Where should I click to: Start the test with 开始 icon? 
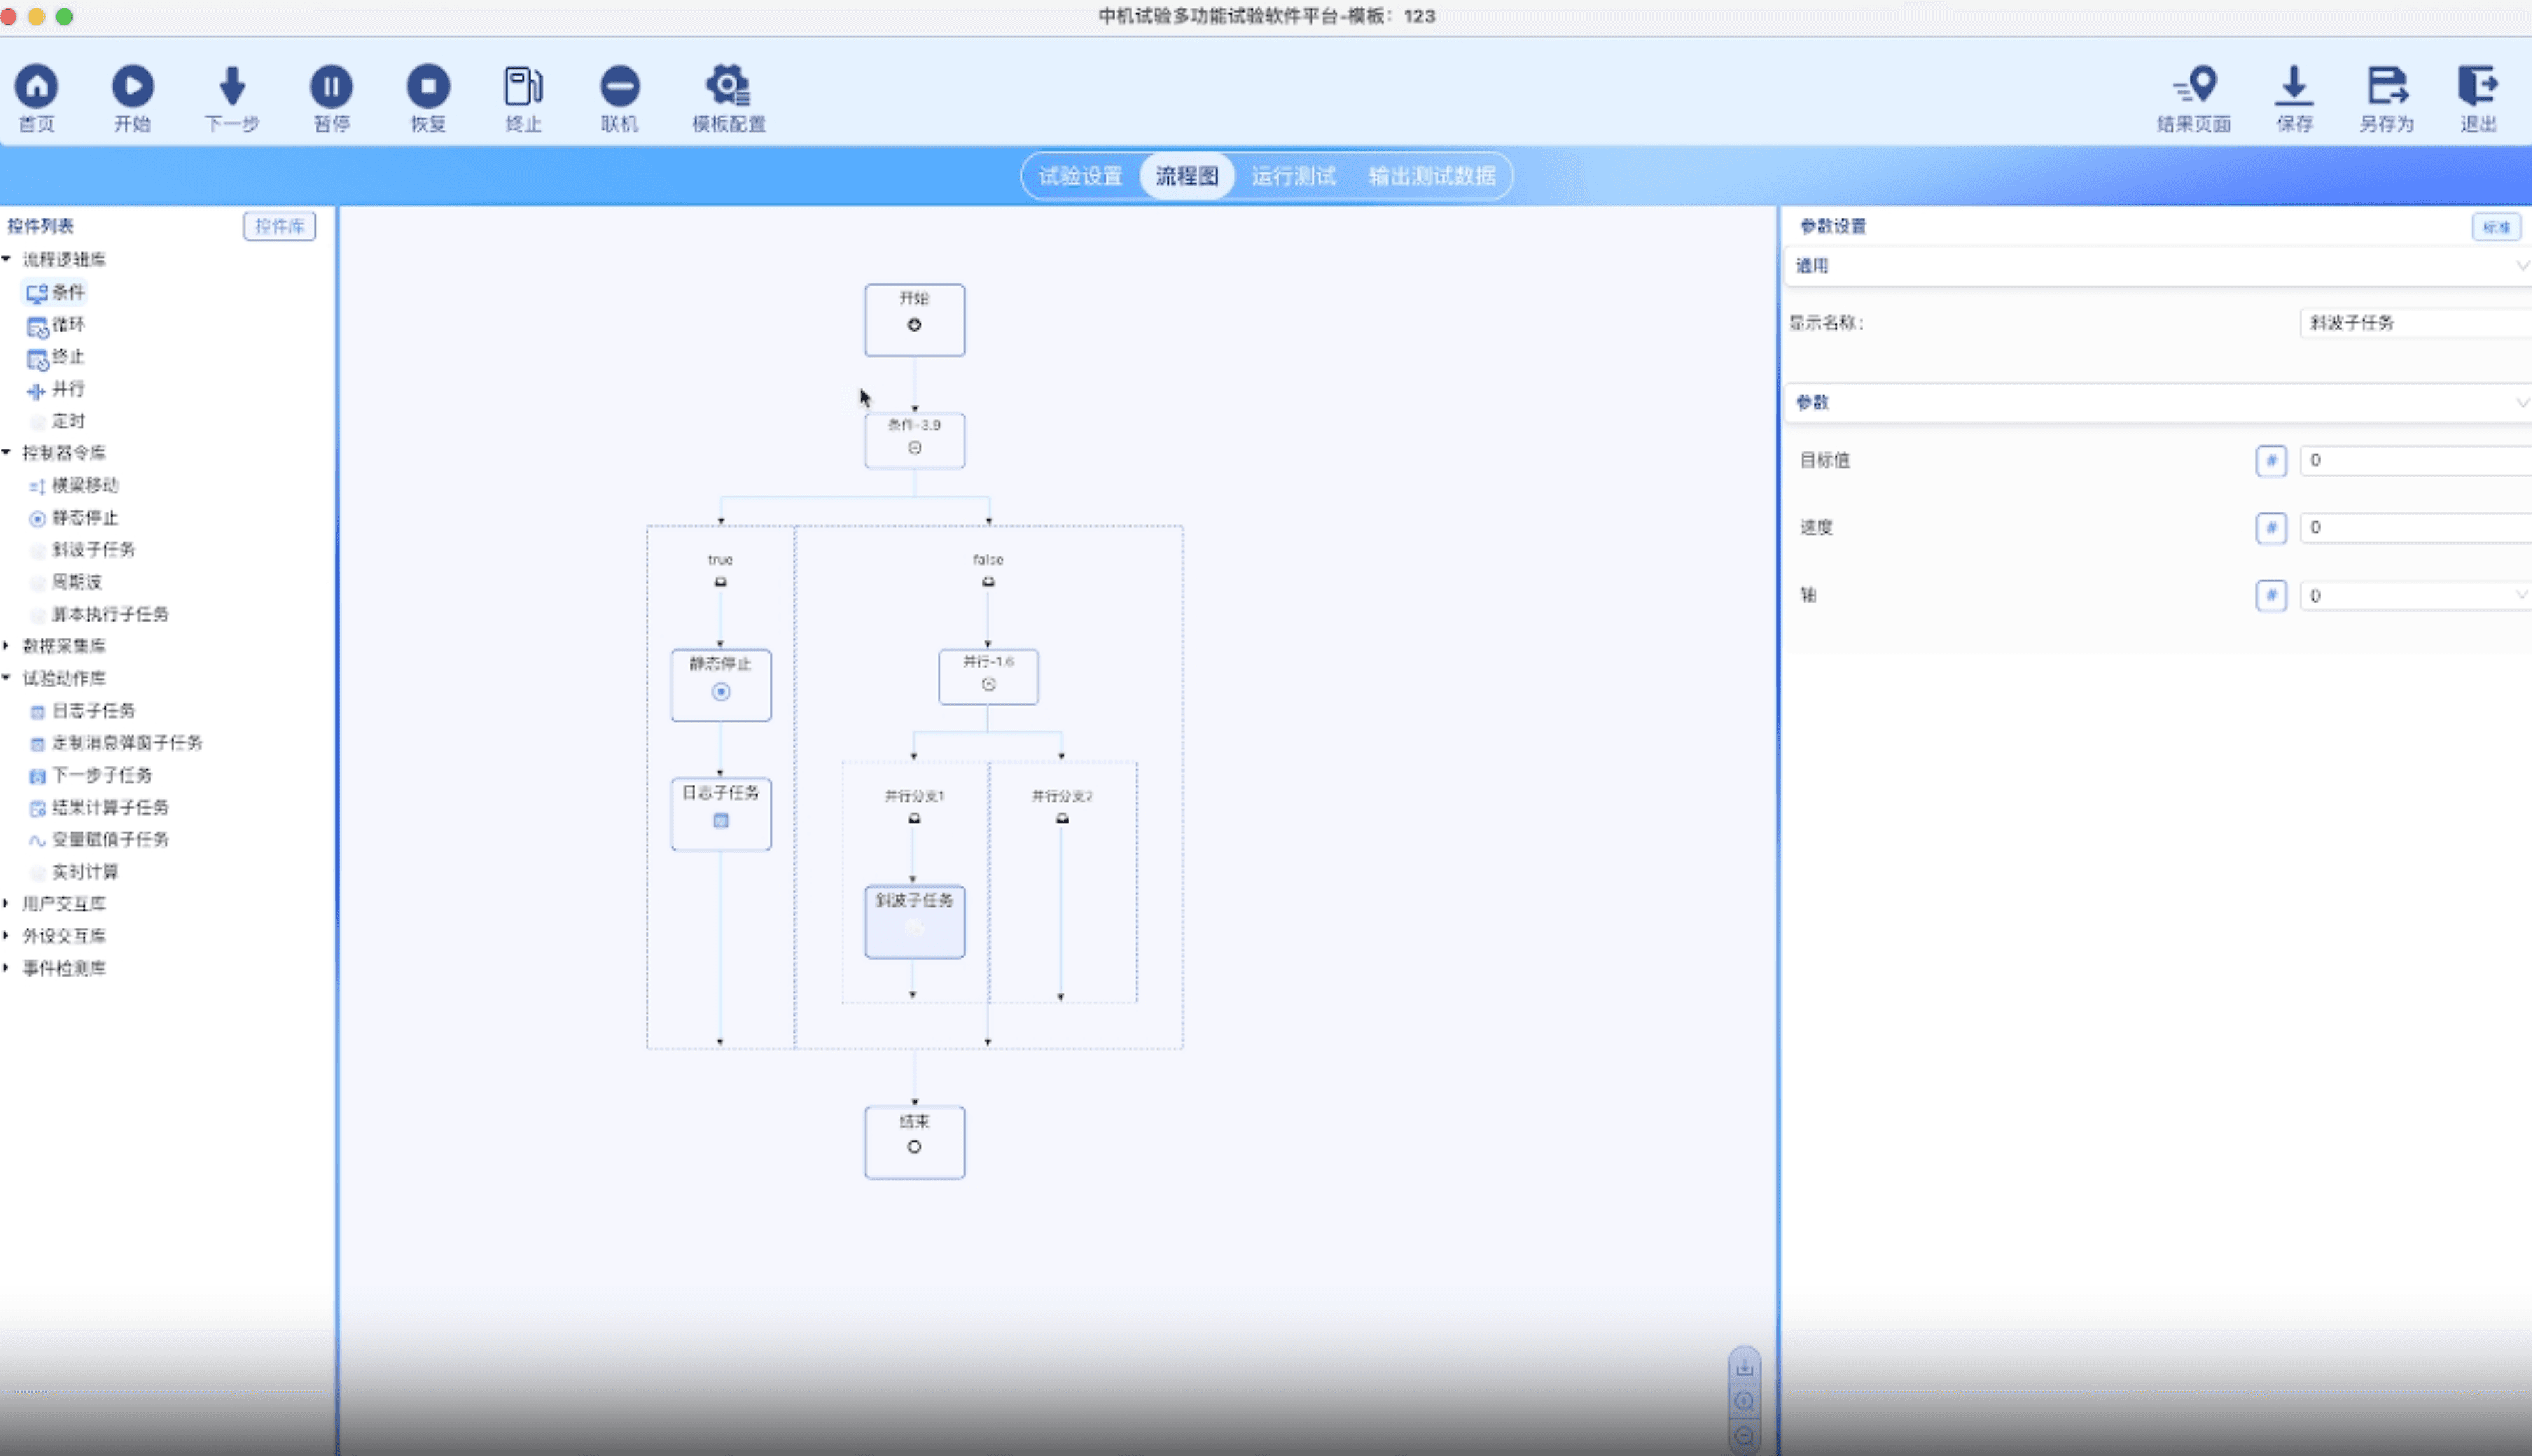point(132,86)
